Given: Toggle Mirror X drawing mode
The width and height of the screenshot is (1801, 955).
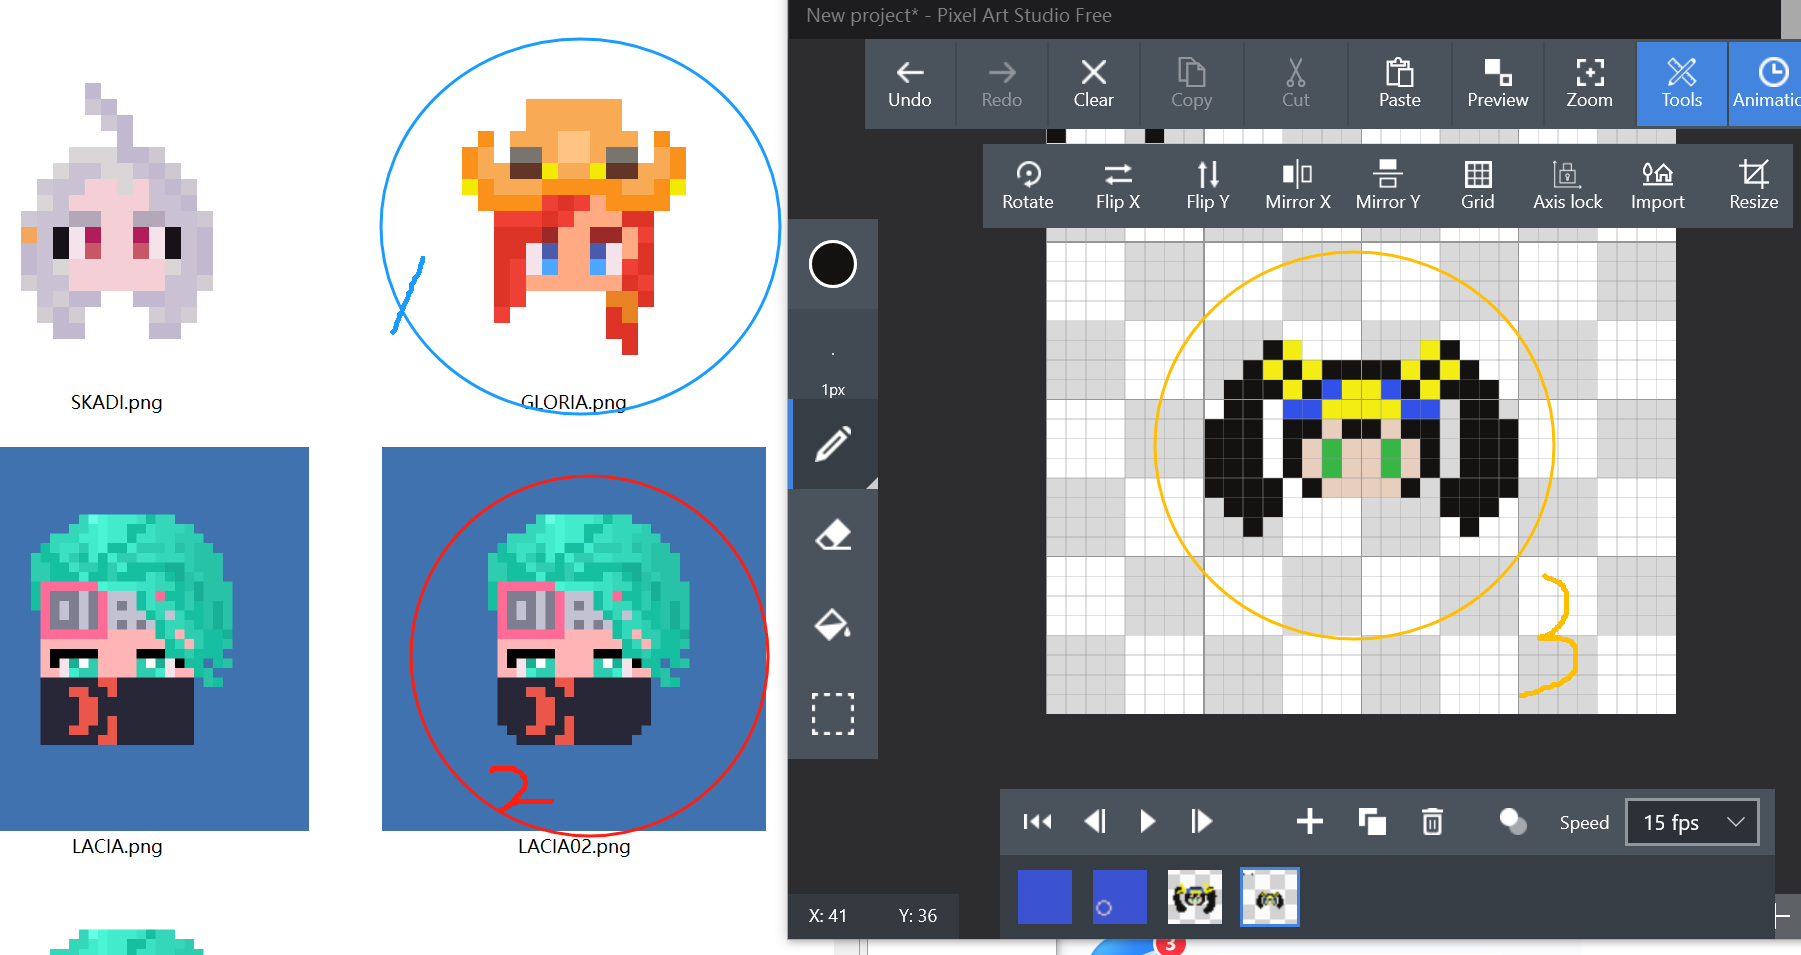Looking at the screenshot, I should click(1298, 186).
